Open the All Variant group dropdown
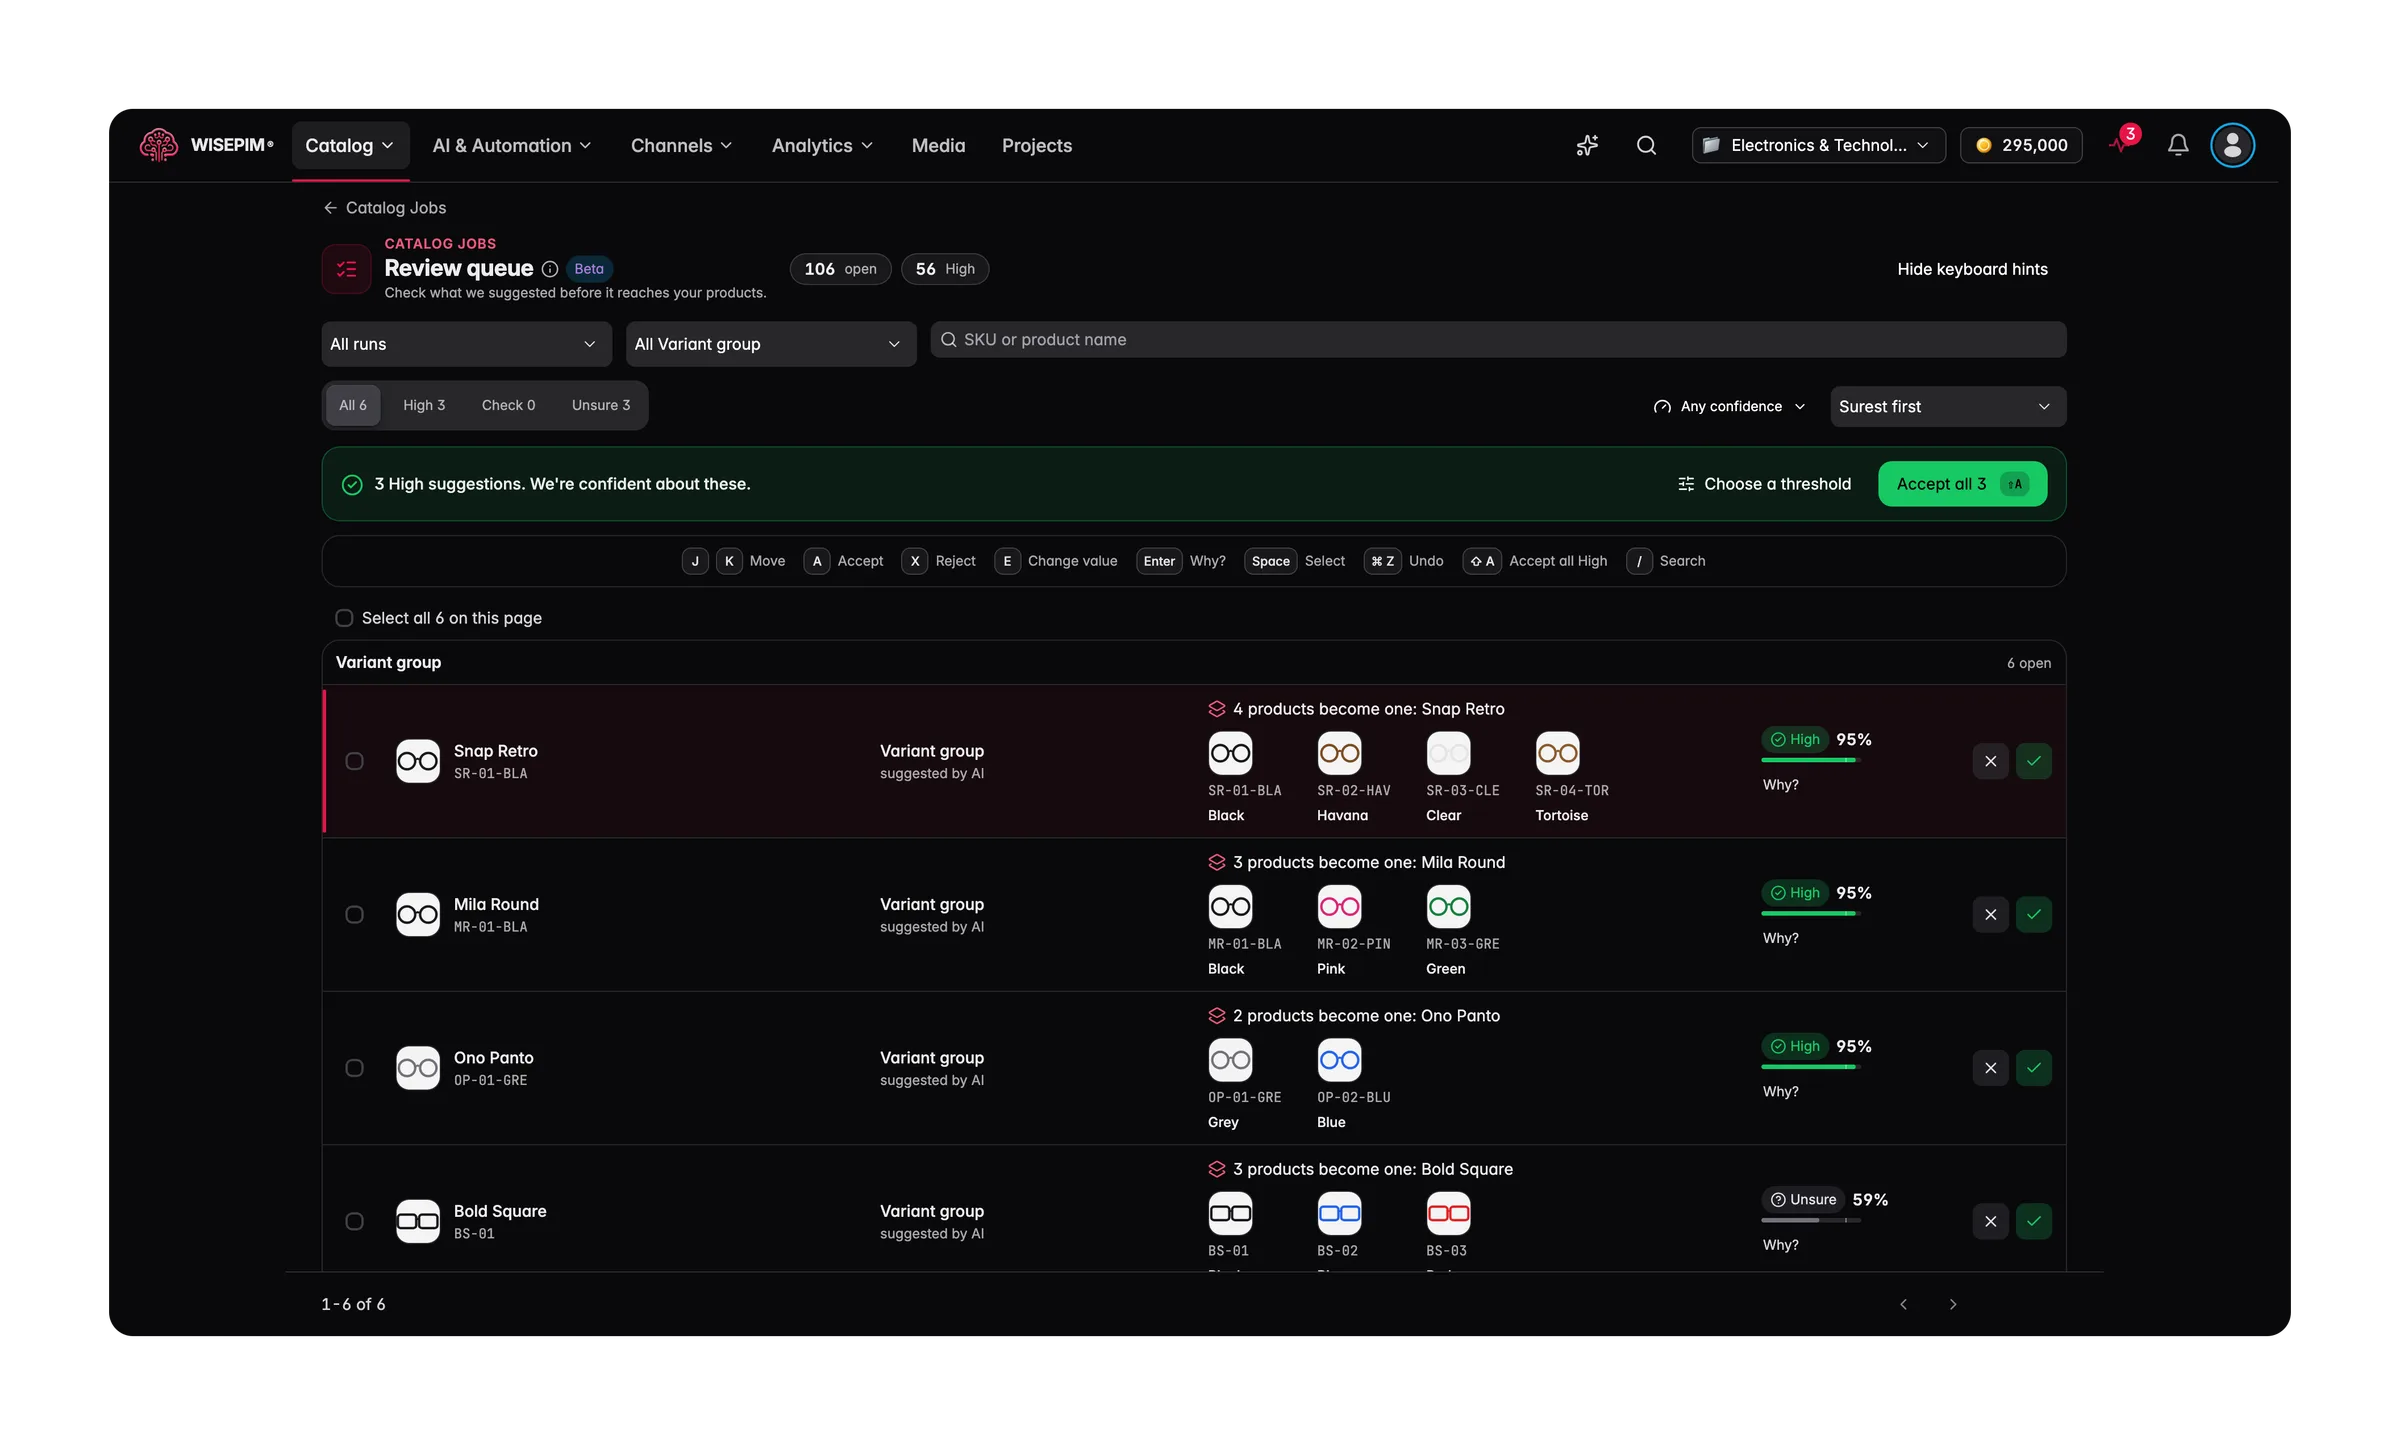 771,344
